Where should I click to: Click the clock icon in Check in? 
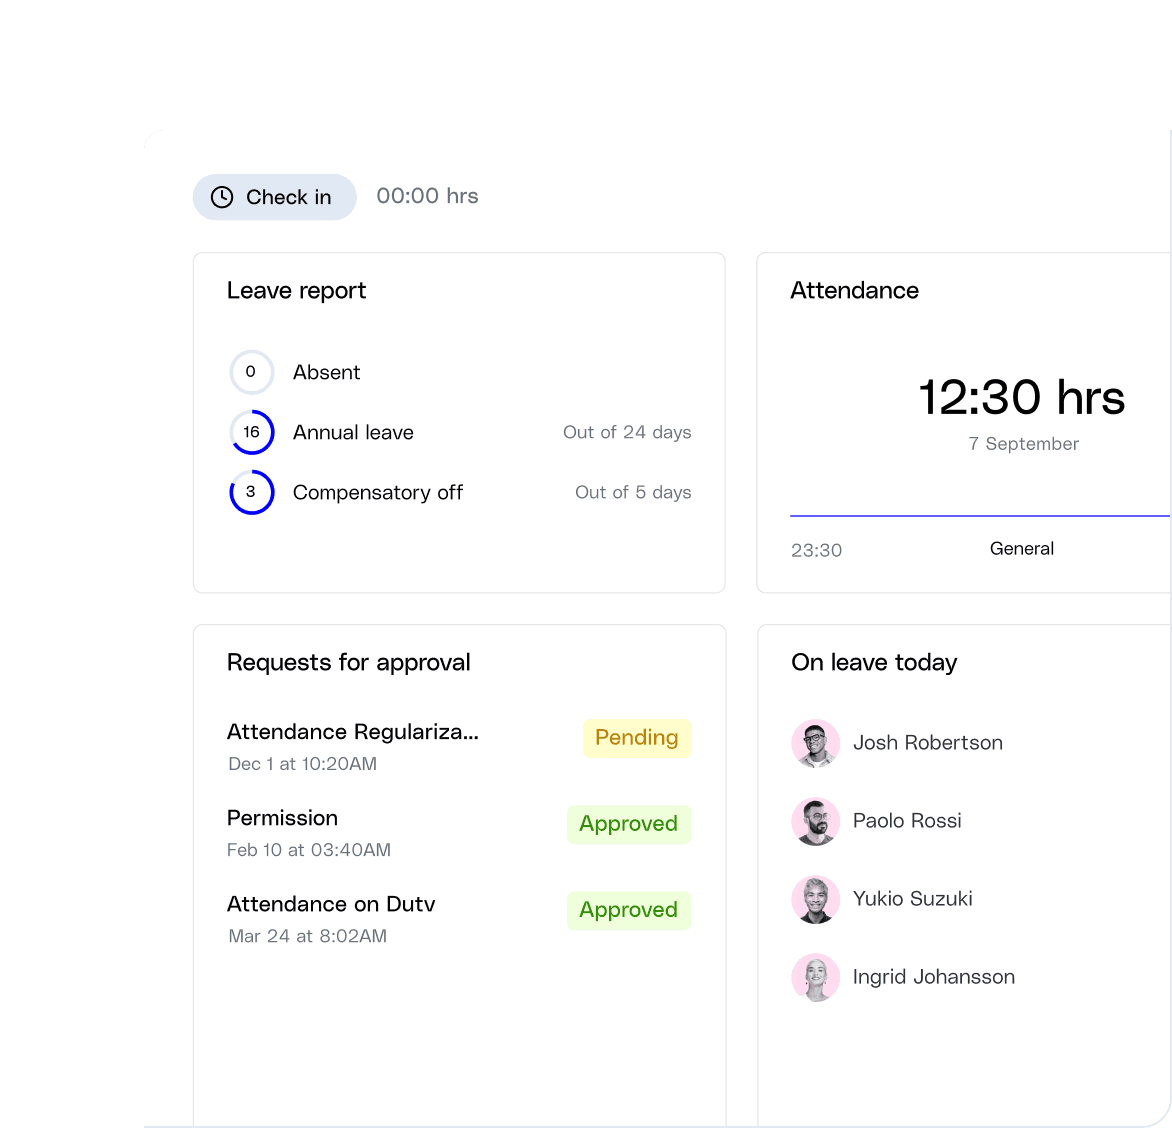point(222,197)
